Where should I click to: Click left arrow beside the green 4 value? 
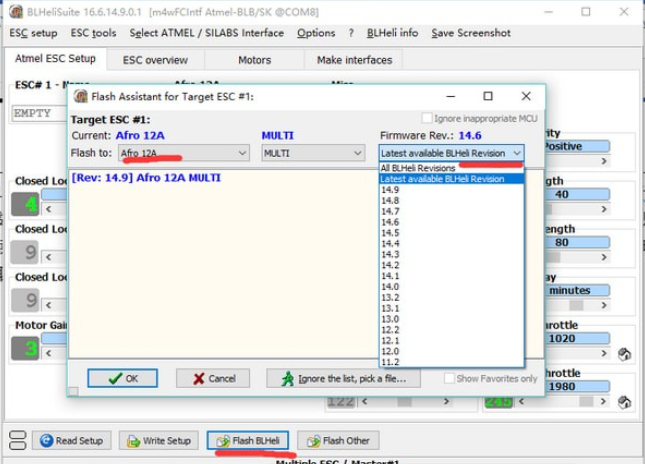pos(49,209)
